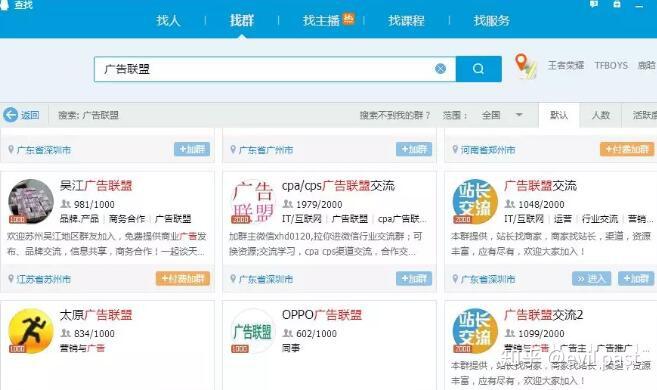Screen dimensions: 657x390
Task: Open the 找人 tab
Action: 168,21
